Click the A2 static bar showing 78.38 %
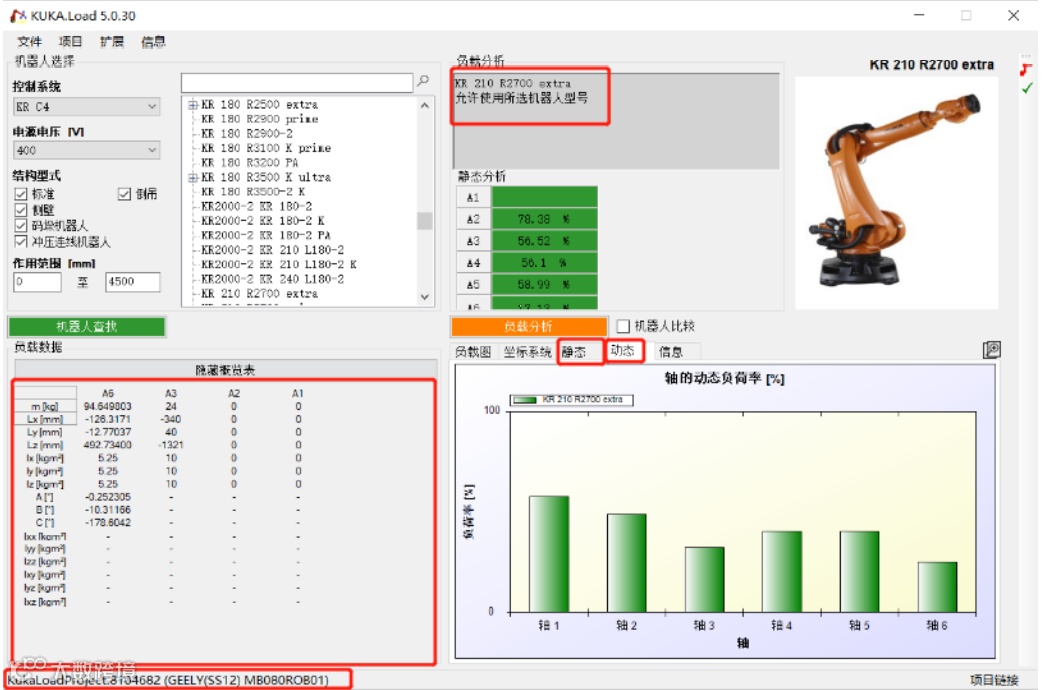Screen dimensions: 1044x690 (x=544, y=219)
